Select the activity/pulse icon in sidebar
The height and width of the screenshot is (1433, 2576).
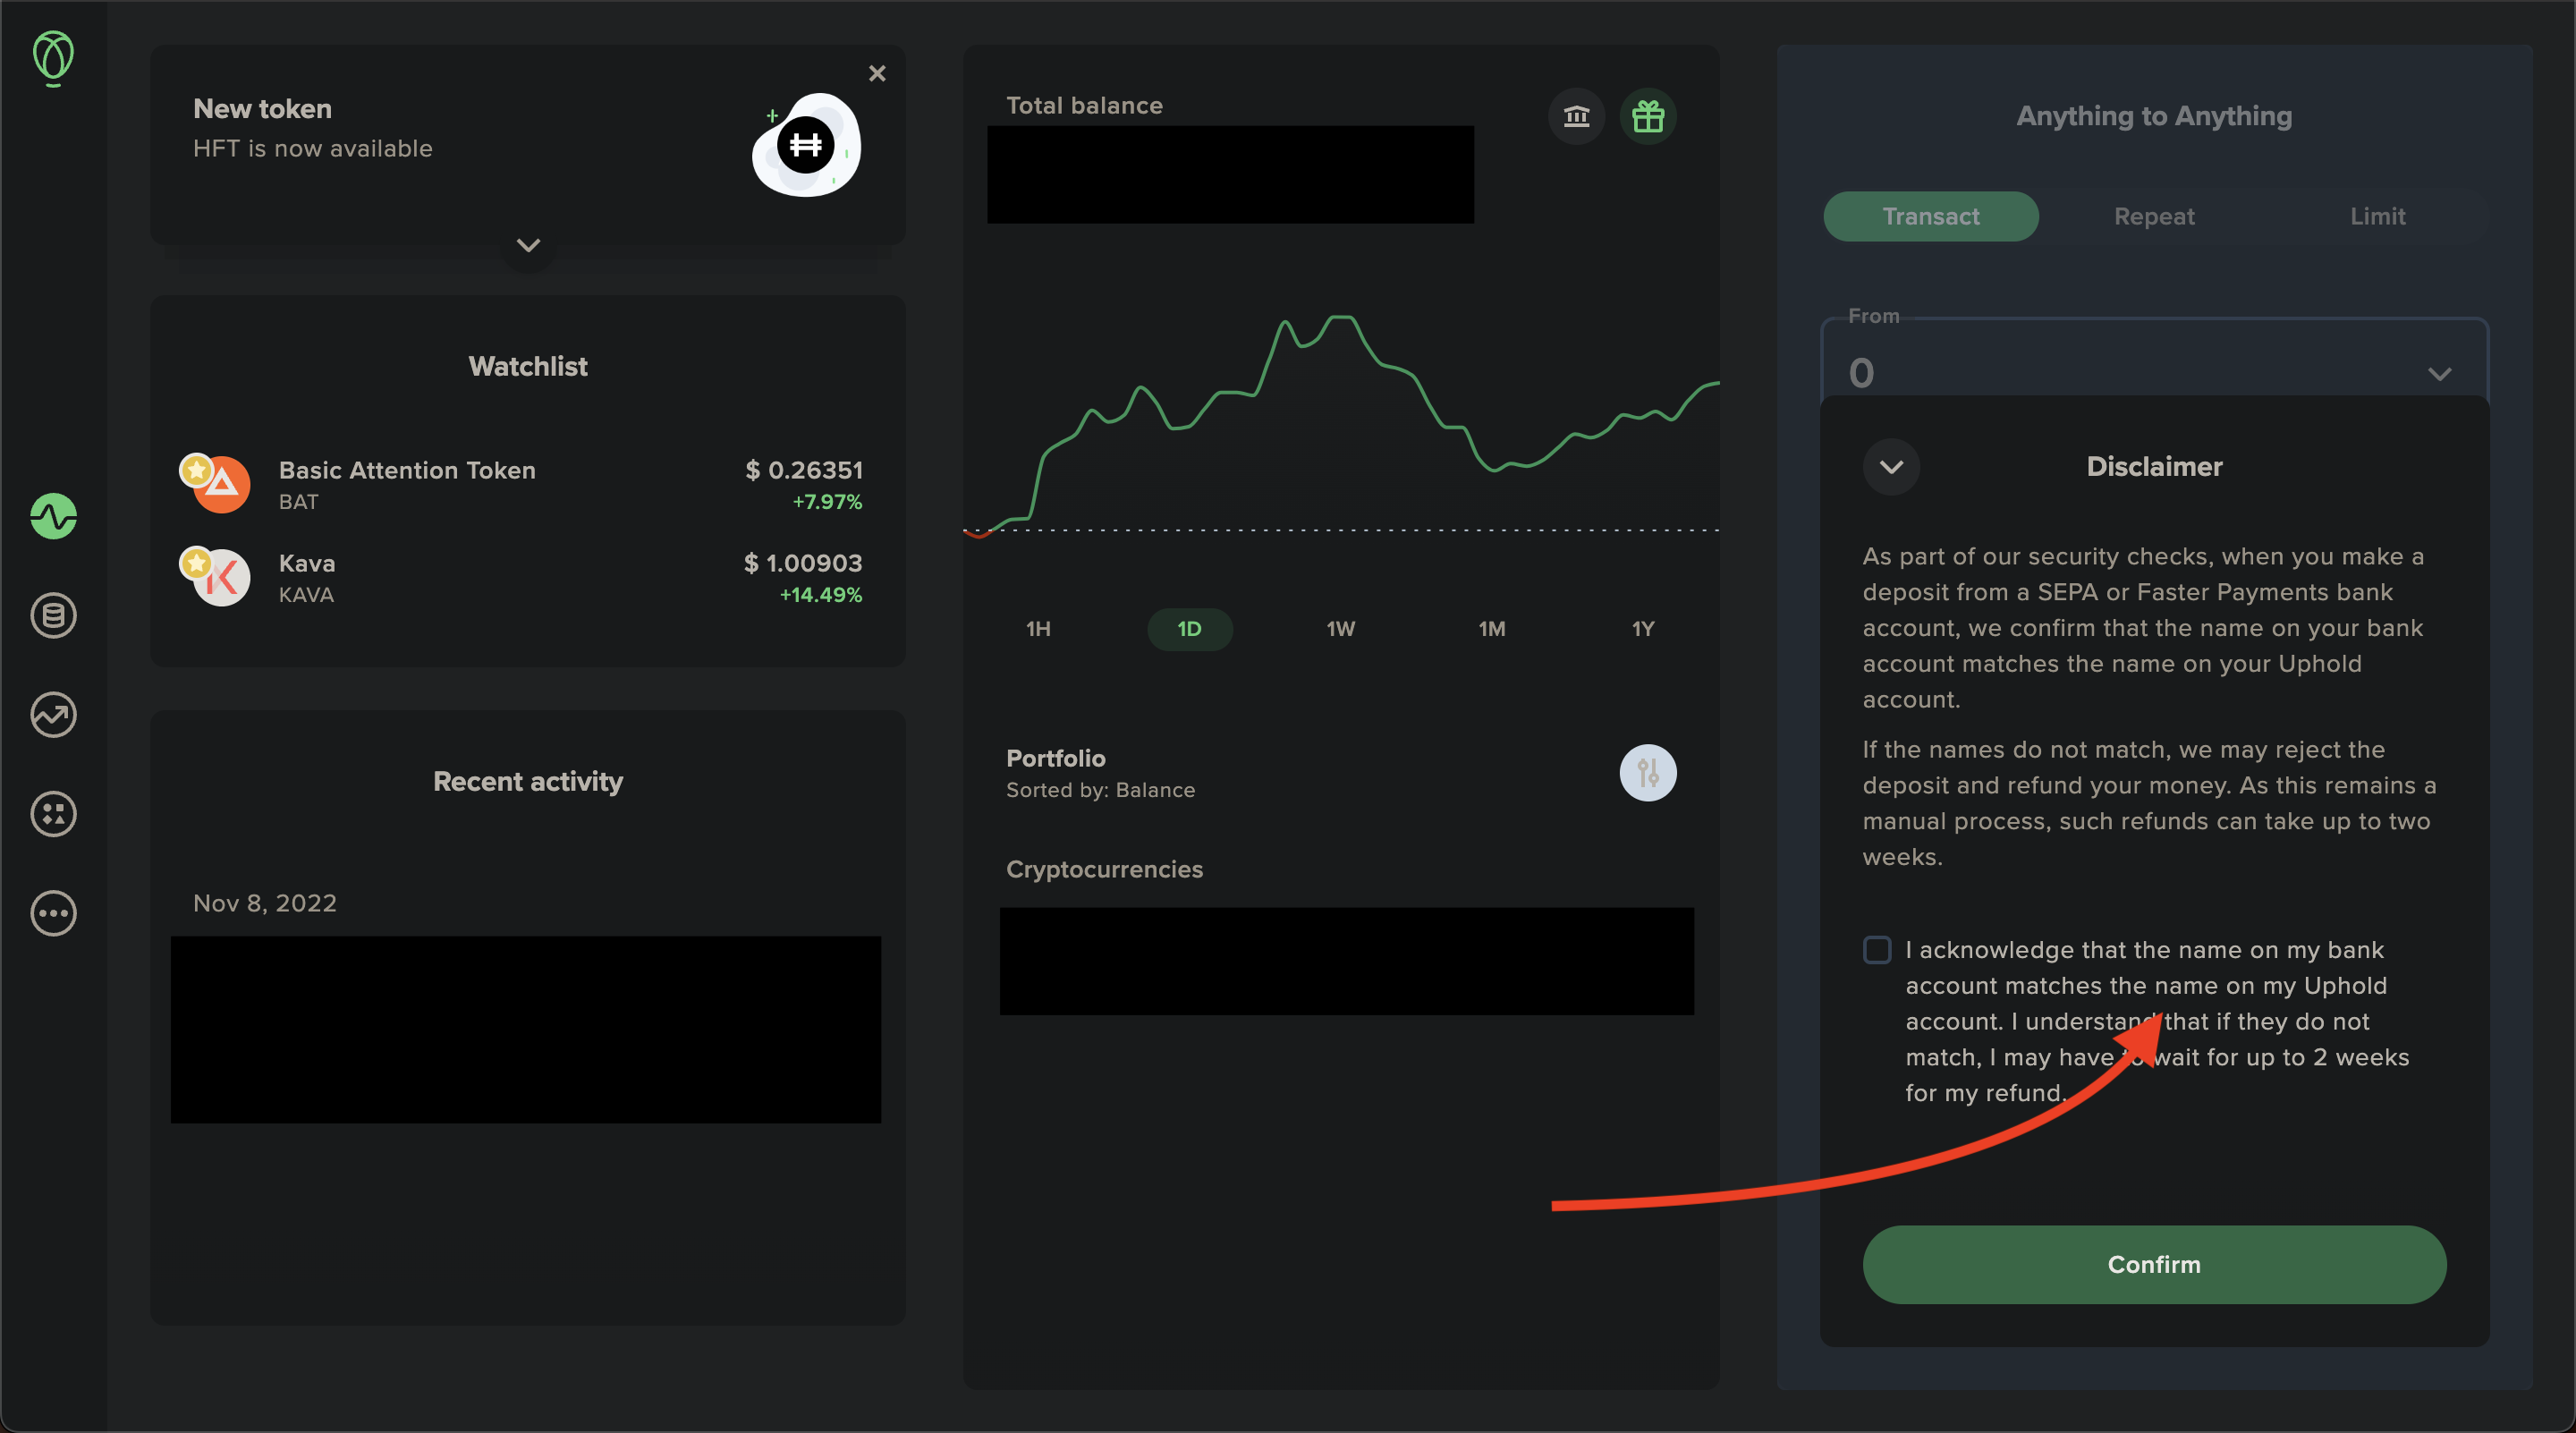pyautogui.click(x=53, y=517)
